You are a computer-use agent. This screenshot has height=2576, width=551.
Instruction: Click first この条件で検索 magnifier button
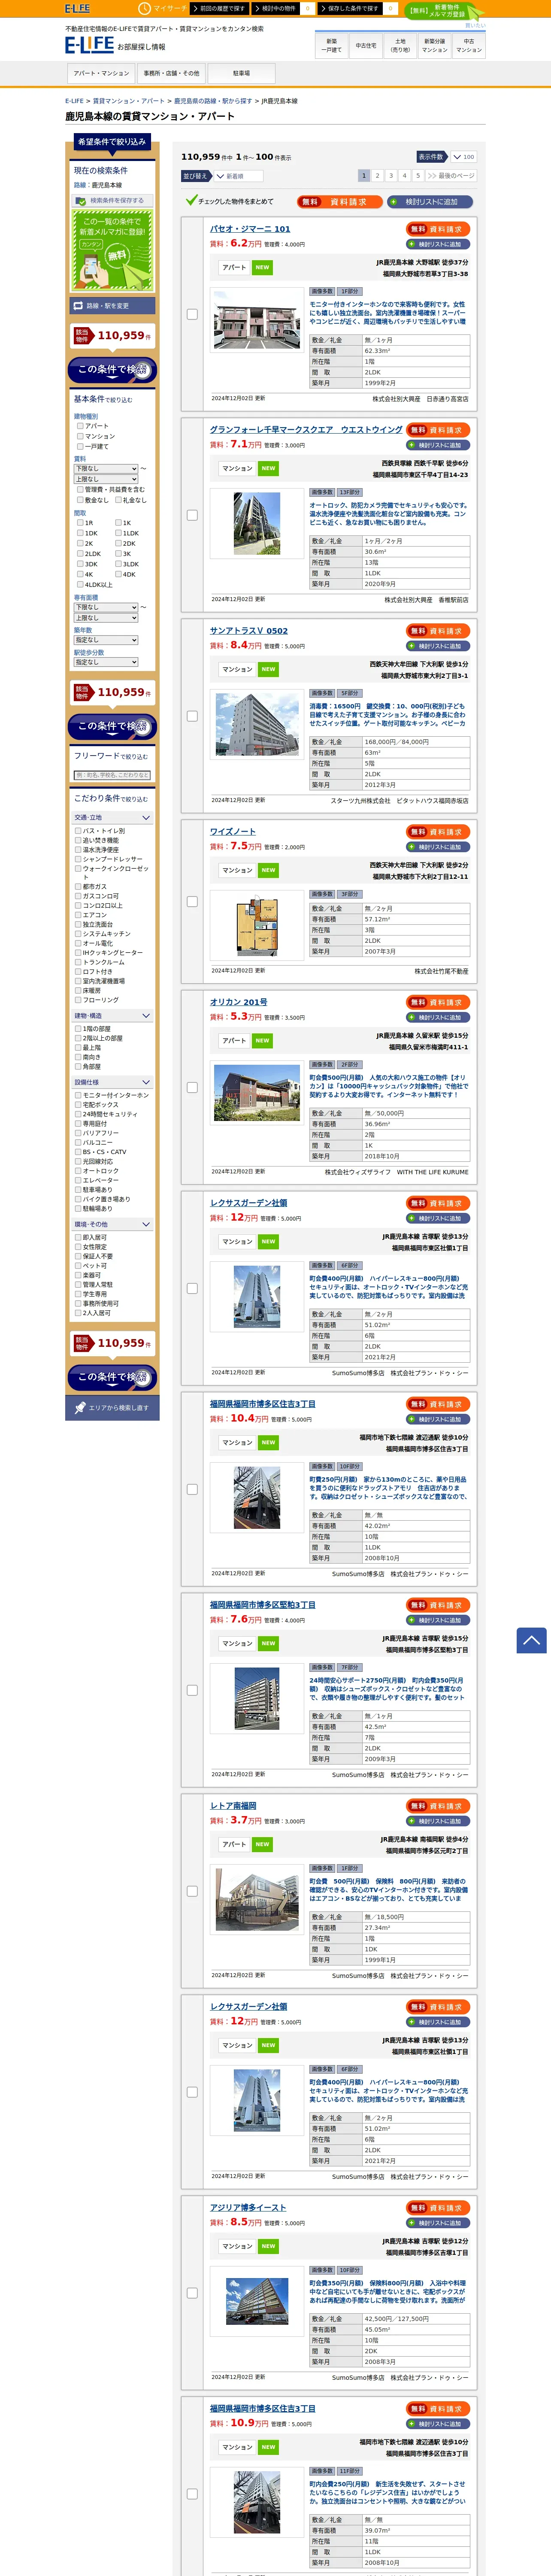pos(112,370)
